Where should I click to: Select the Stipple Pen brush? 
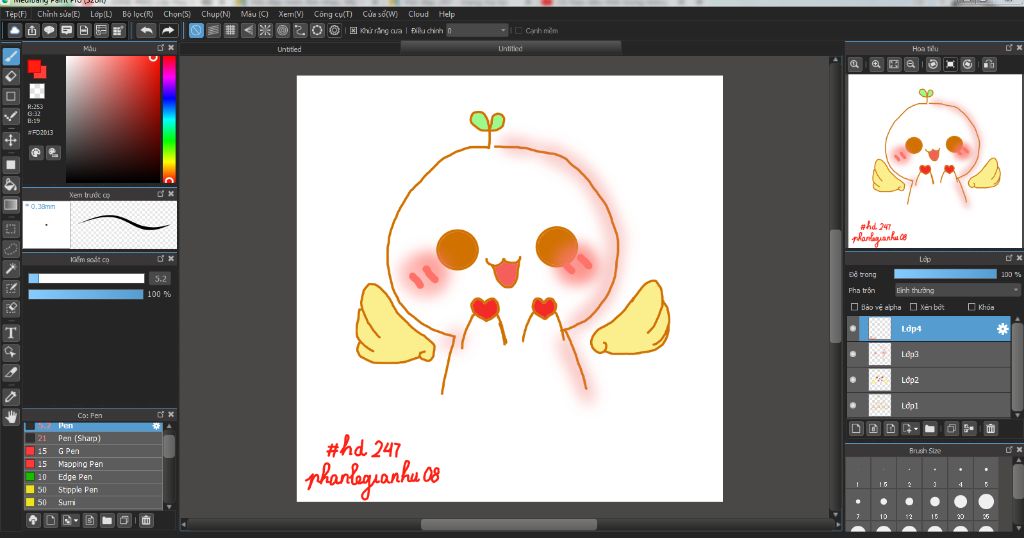point(93,490)
